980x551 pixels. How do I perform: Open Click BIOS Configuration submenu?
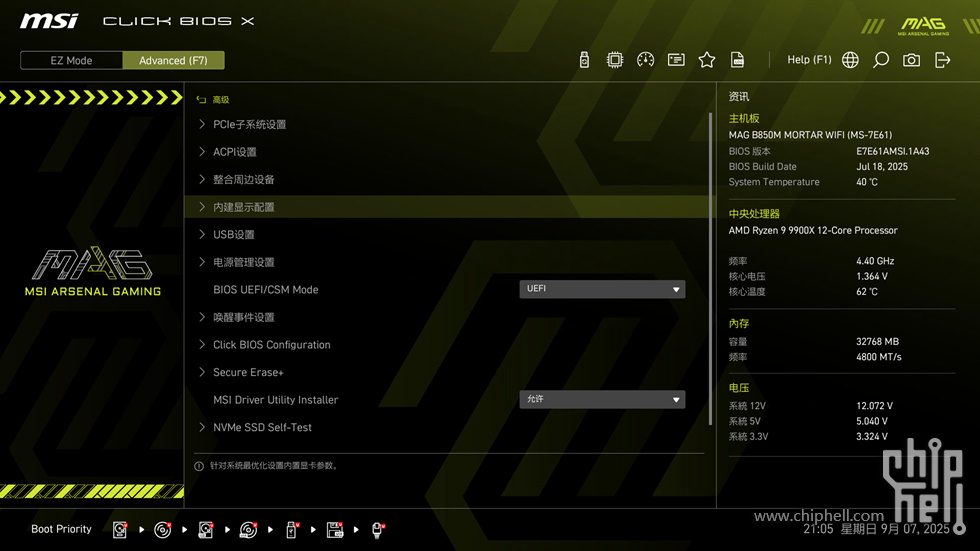(x=449, y=344)
